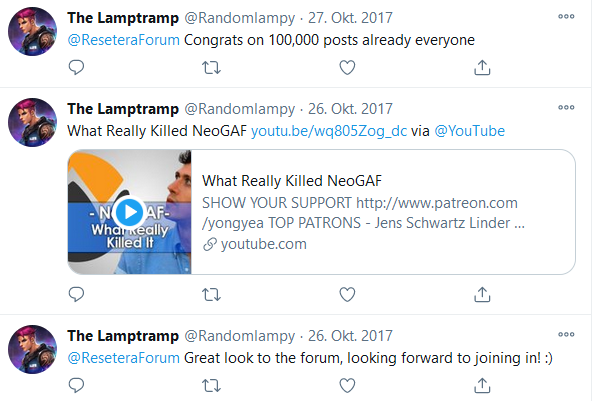The image size is (596, 401).
Task: Retweet the Great look to the forum tweet
Action: coord(211,385)
